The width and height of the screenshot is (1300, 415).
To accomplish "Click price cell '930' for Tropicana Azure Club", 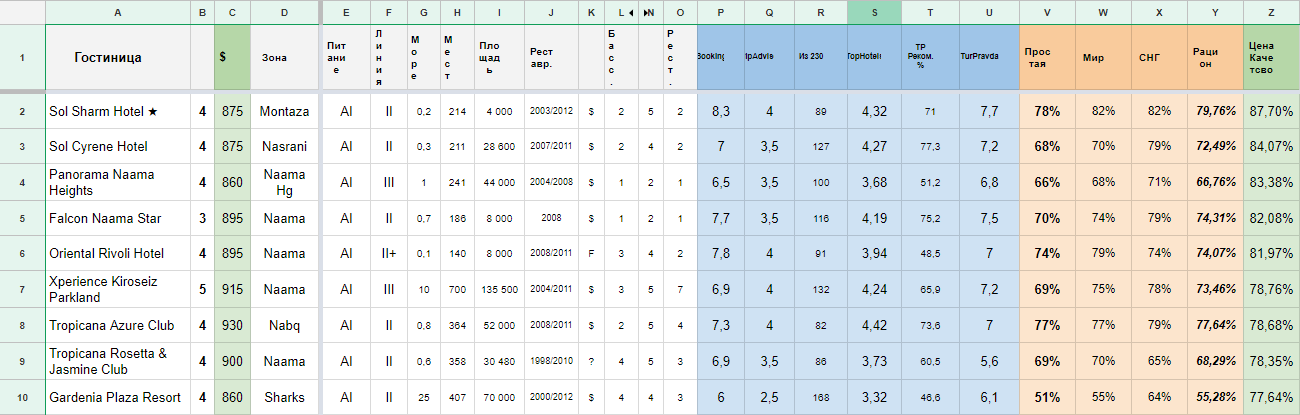I will pyautogui.click(x=232, y=325).
